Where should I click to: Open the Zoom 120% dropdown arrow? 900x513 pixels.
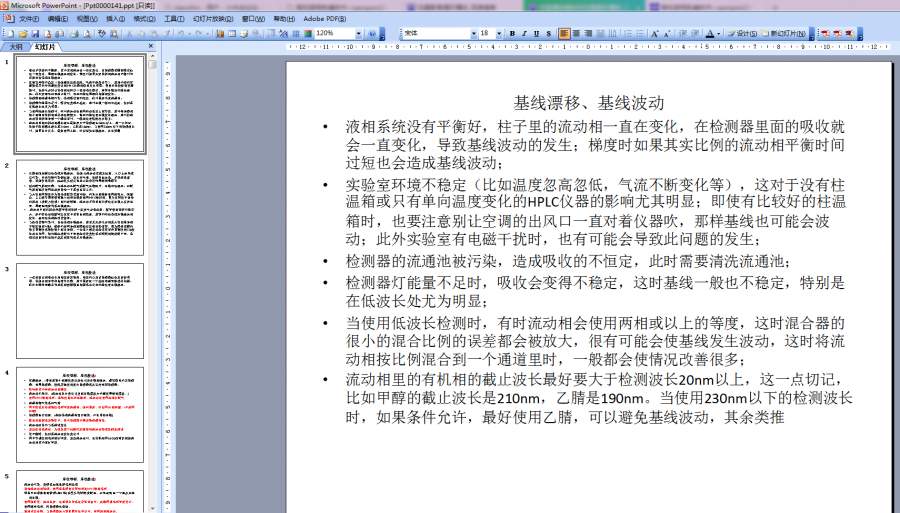pyautogui.click(x=358, y=34)
